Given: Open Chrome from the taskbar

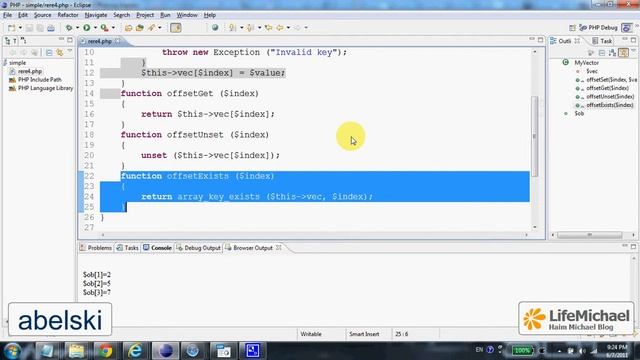Looking at the screenshot, I should pos(105,351).
